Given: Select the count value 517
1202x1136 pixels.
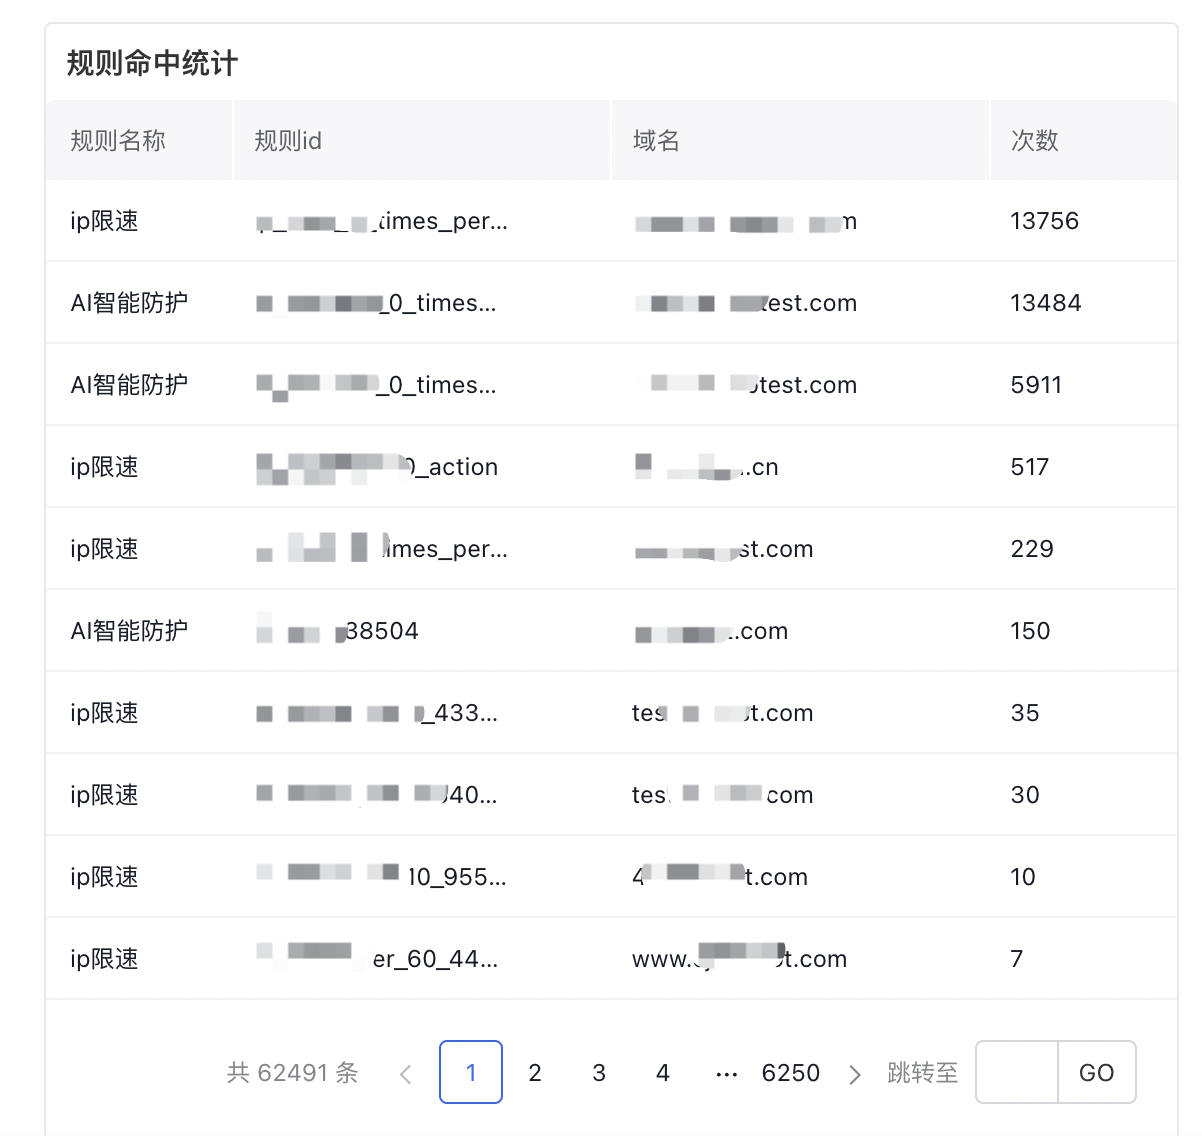Looking at the screenshot, I should 1030,467.
